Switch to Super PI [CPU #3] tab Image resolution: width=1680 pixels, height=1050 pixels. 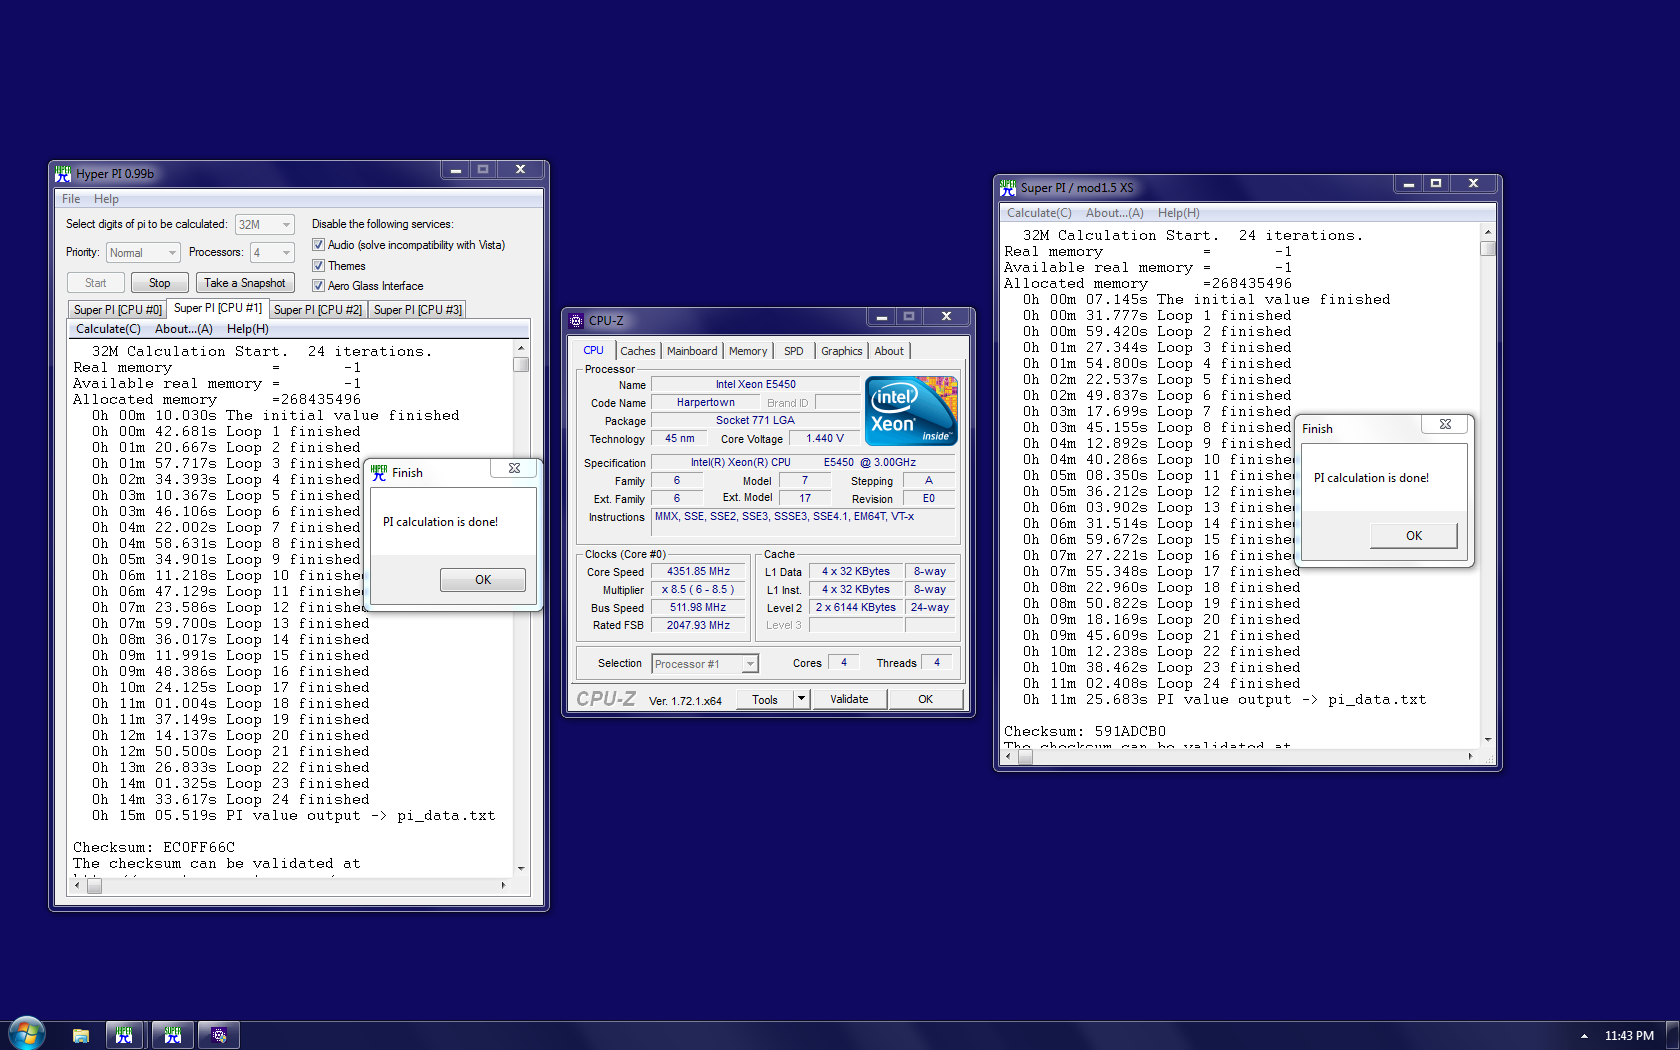point(418,310)
